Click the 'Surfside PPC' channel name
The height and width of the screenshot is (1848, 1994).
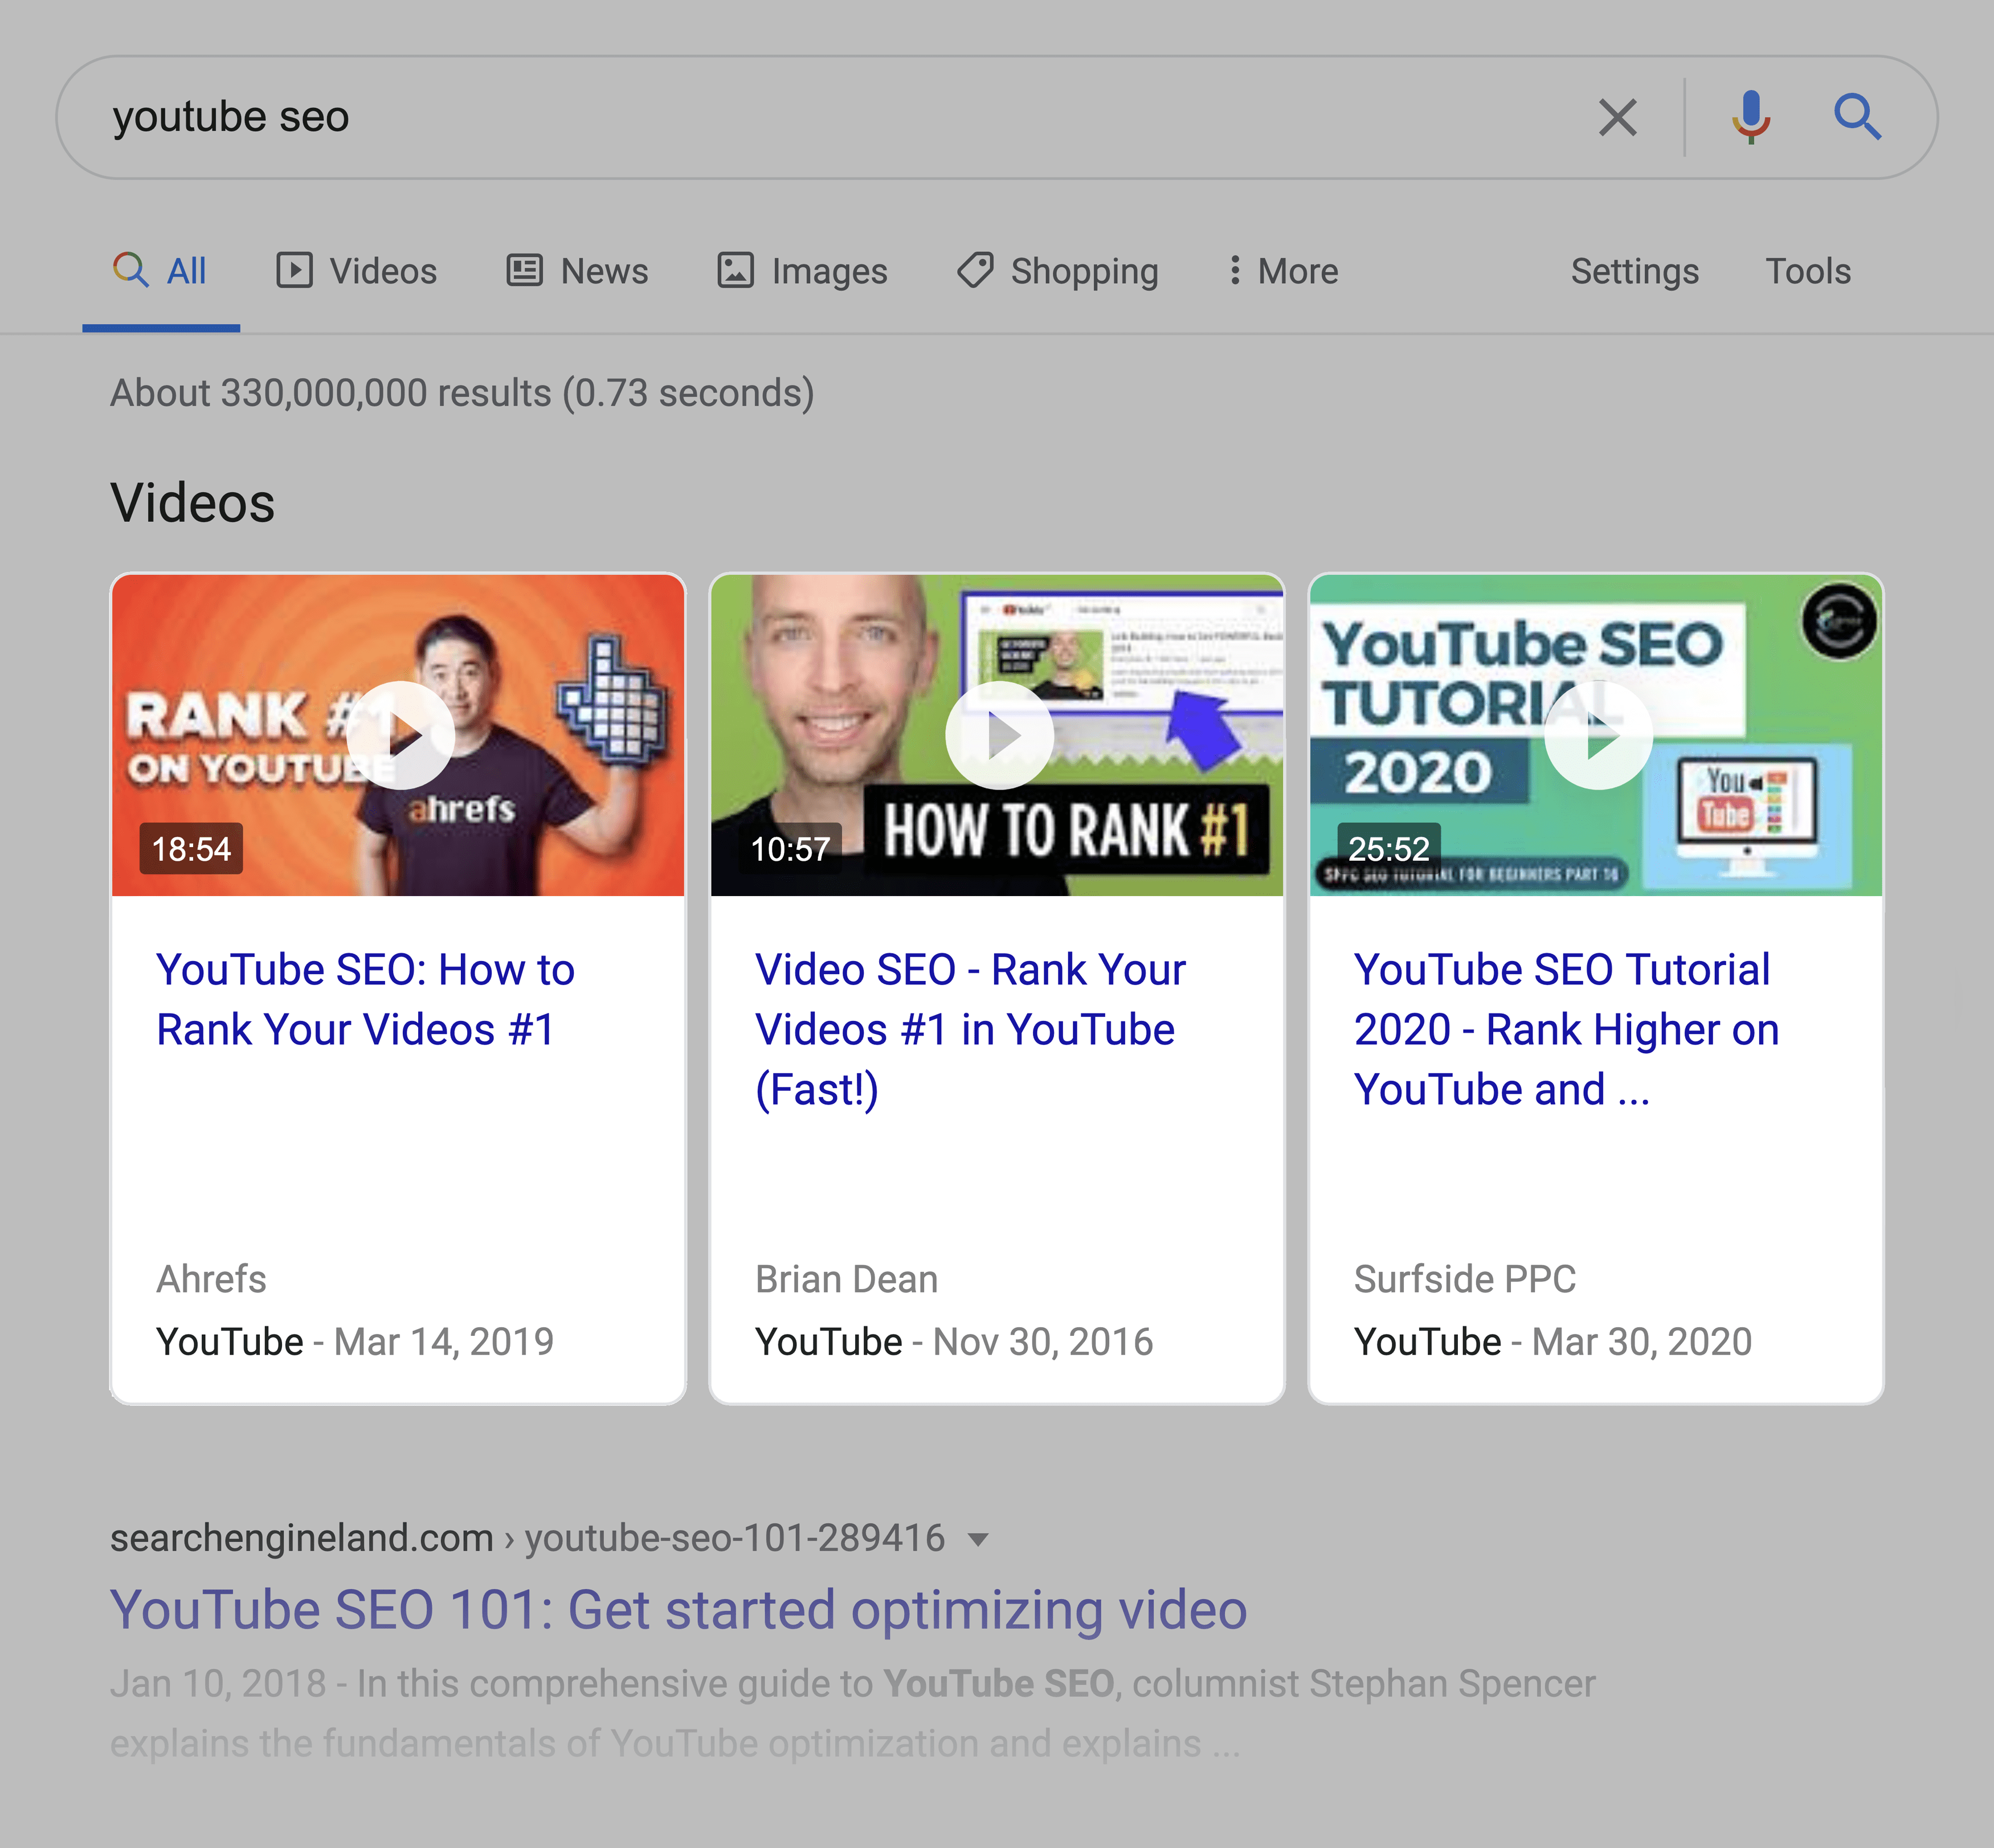[1464, 1279]
